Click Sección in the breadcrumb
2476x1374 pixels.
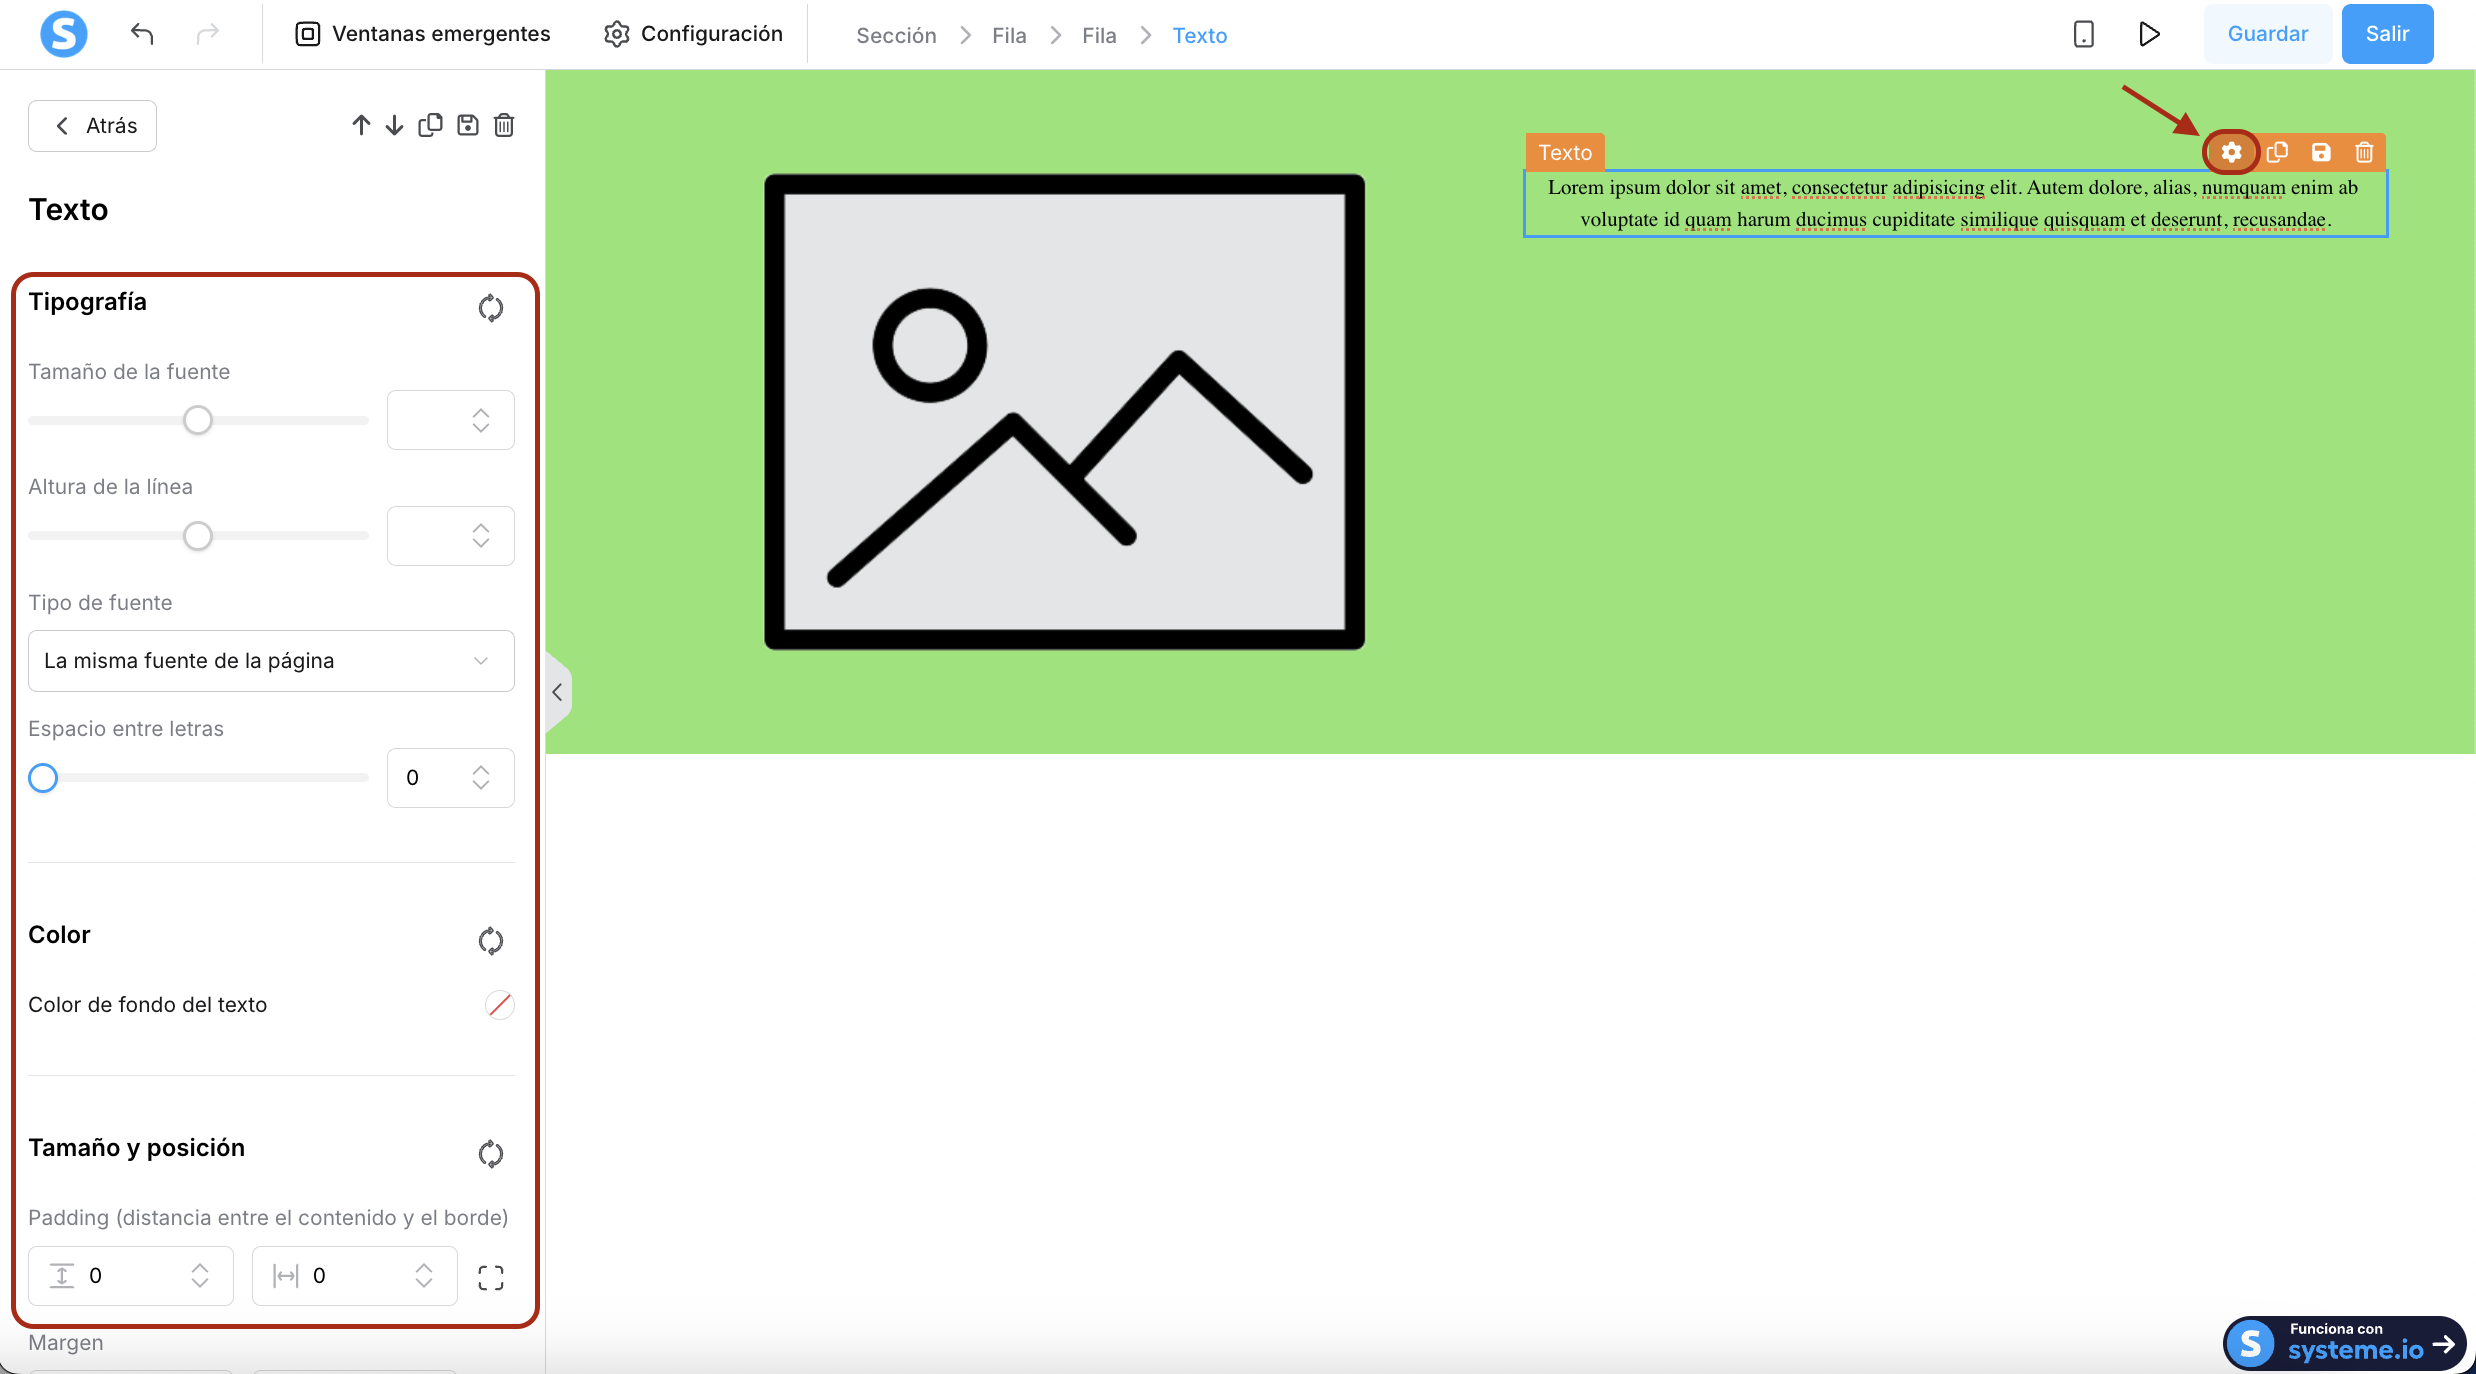click(x=896, y=36)
